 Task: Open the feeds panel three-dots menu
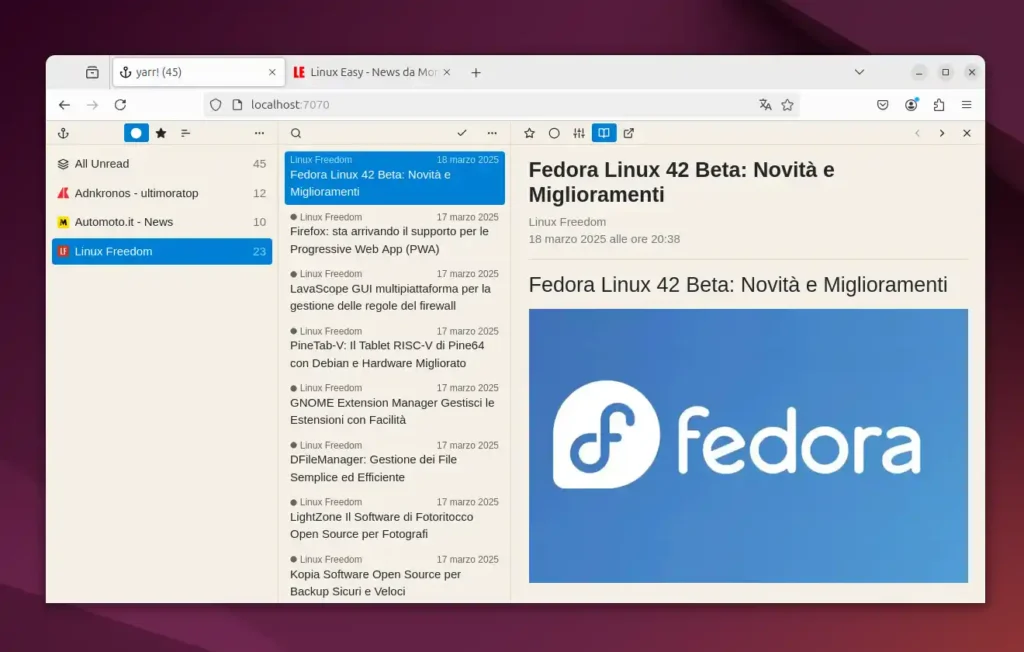pyautogui.click(x=259, y=133)
